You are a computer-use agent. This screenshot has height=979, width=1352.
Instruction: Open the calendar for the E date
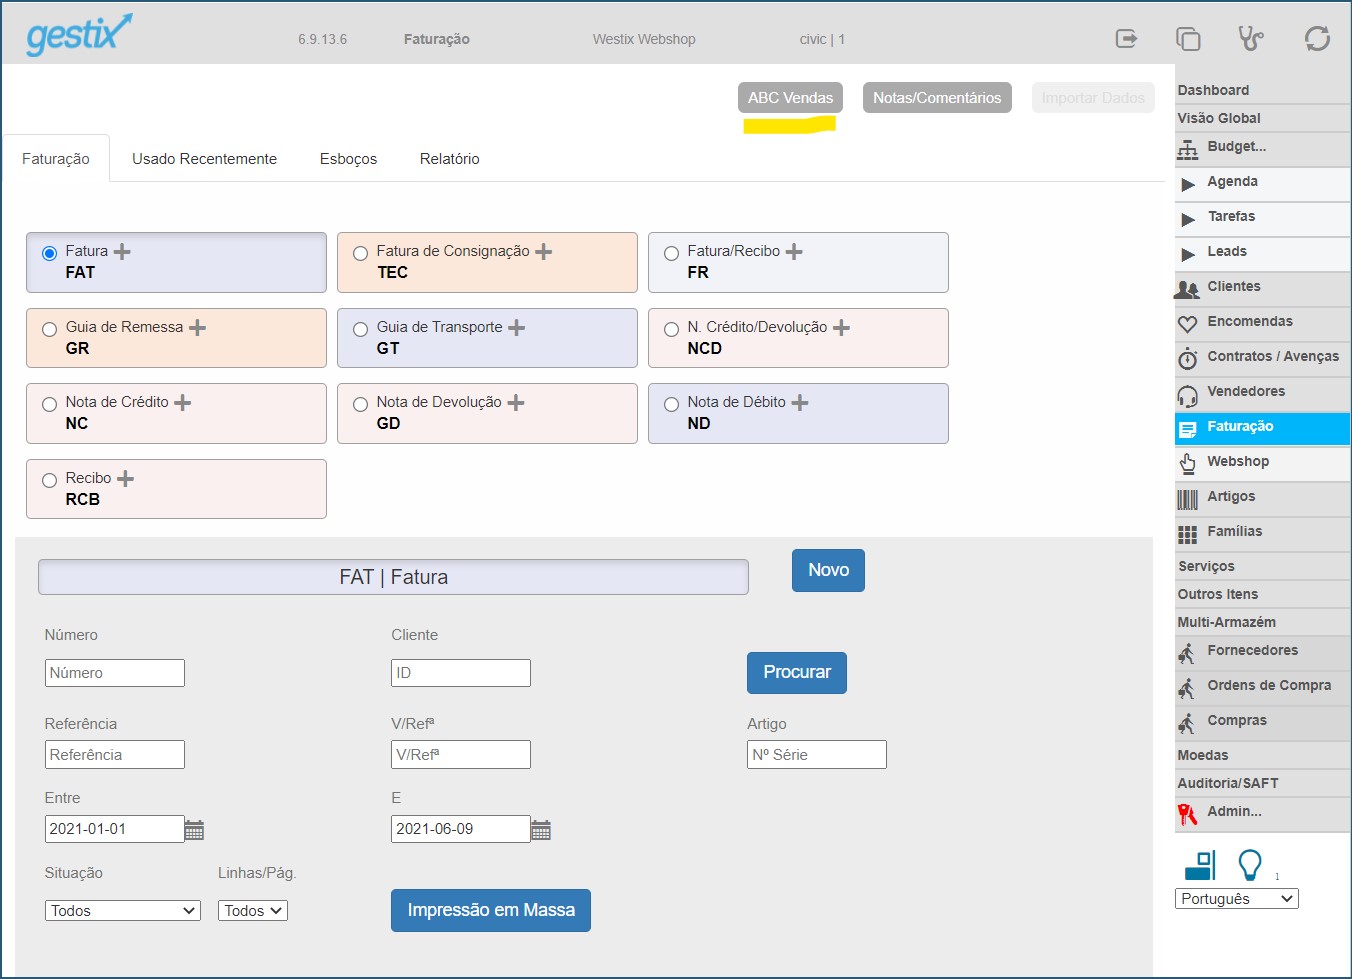pos(541,829)
